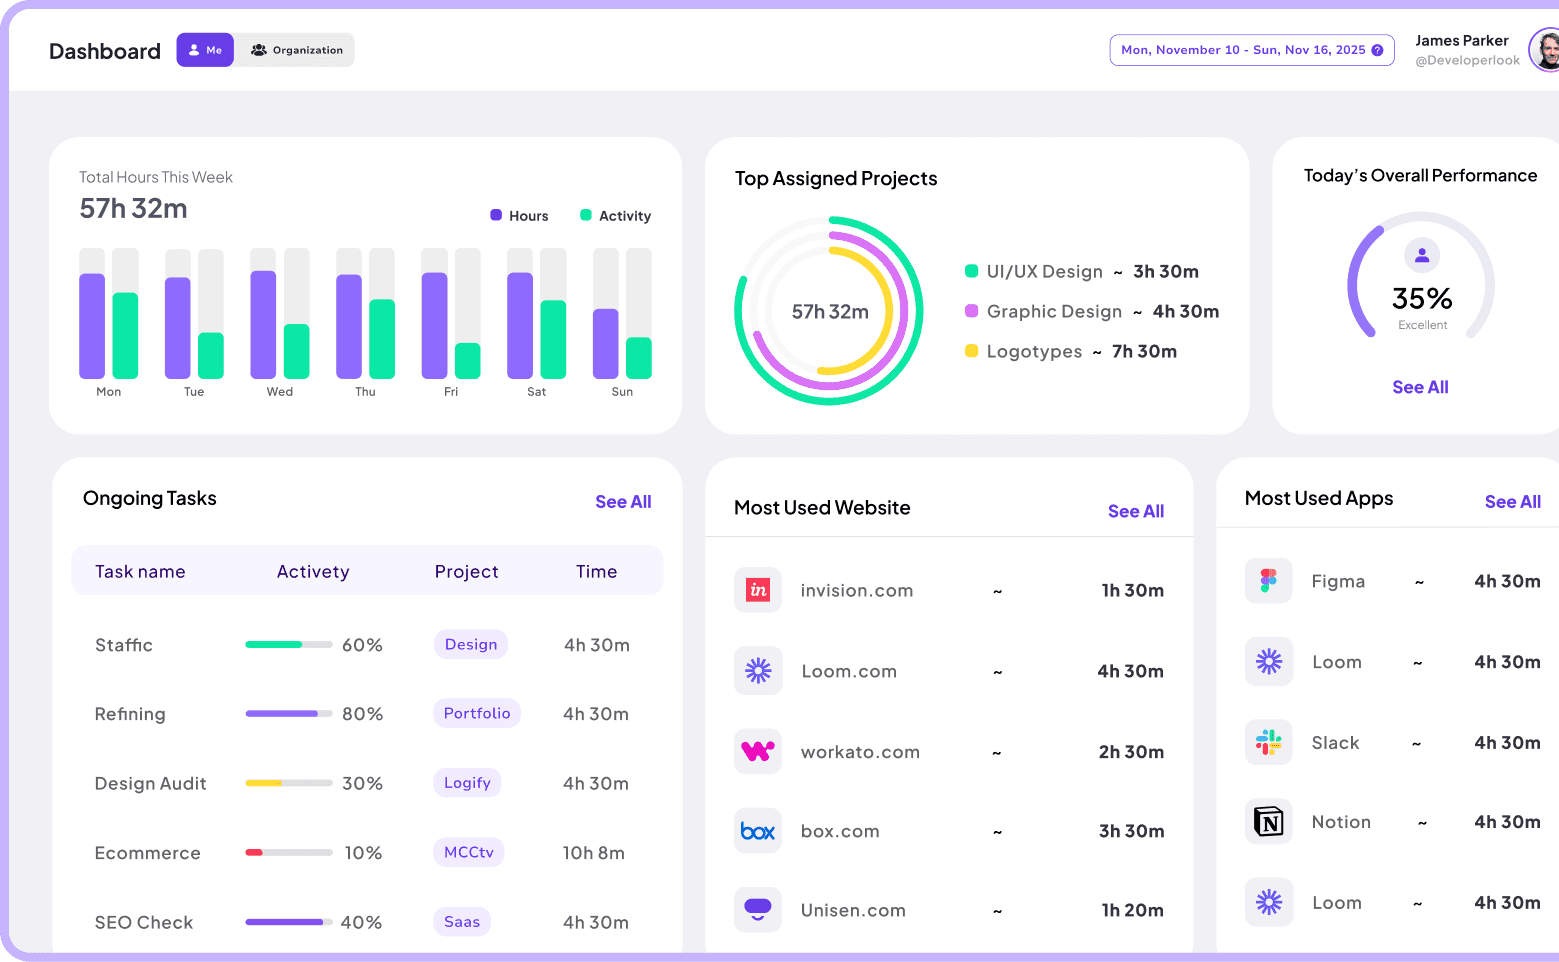Toggle the Activity legend above the bar chart
This screenshot has width=1559, height=962.
[614, 215]
